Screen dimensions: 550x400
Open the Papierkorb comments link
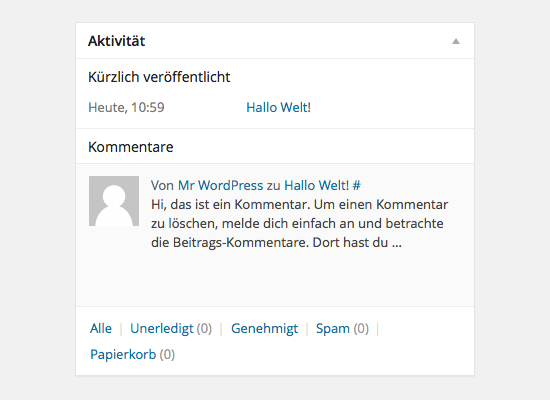pos(123,354)
